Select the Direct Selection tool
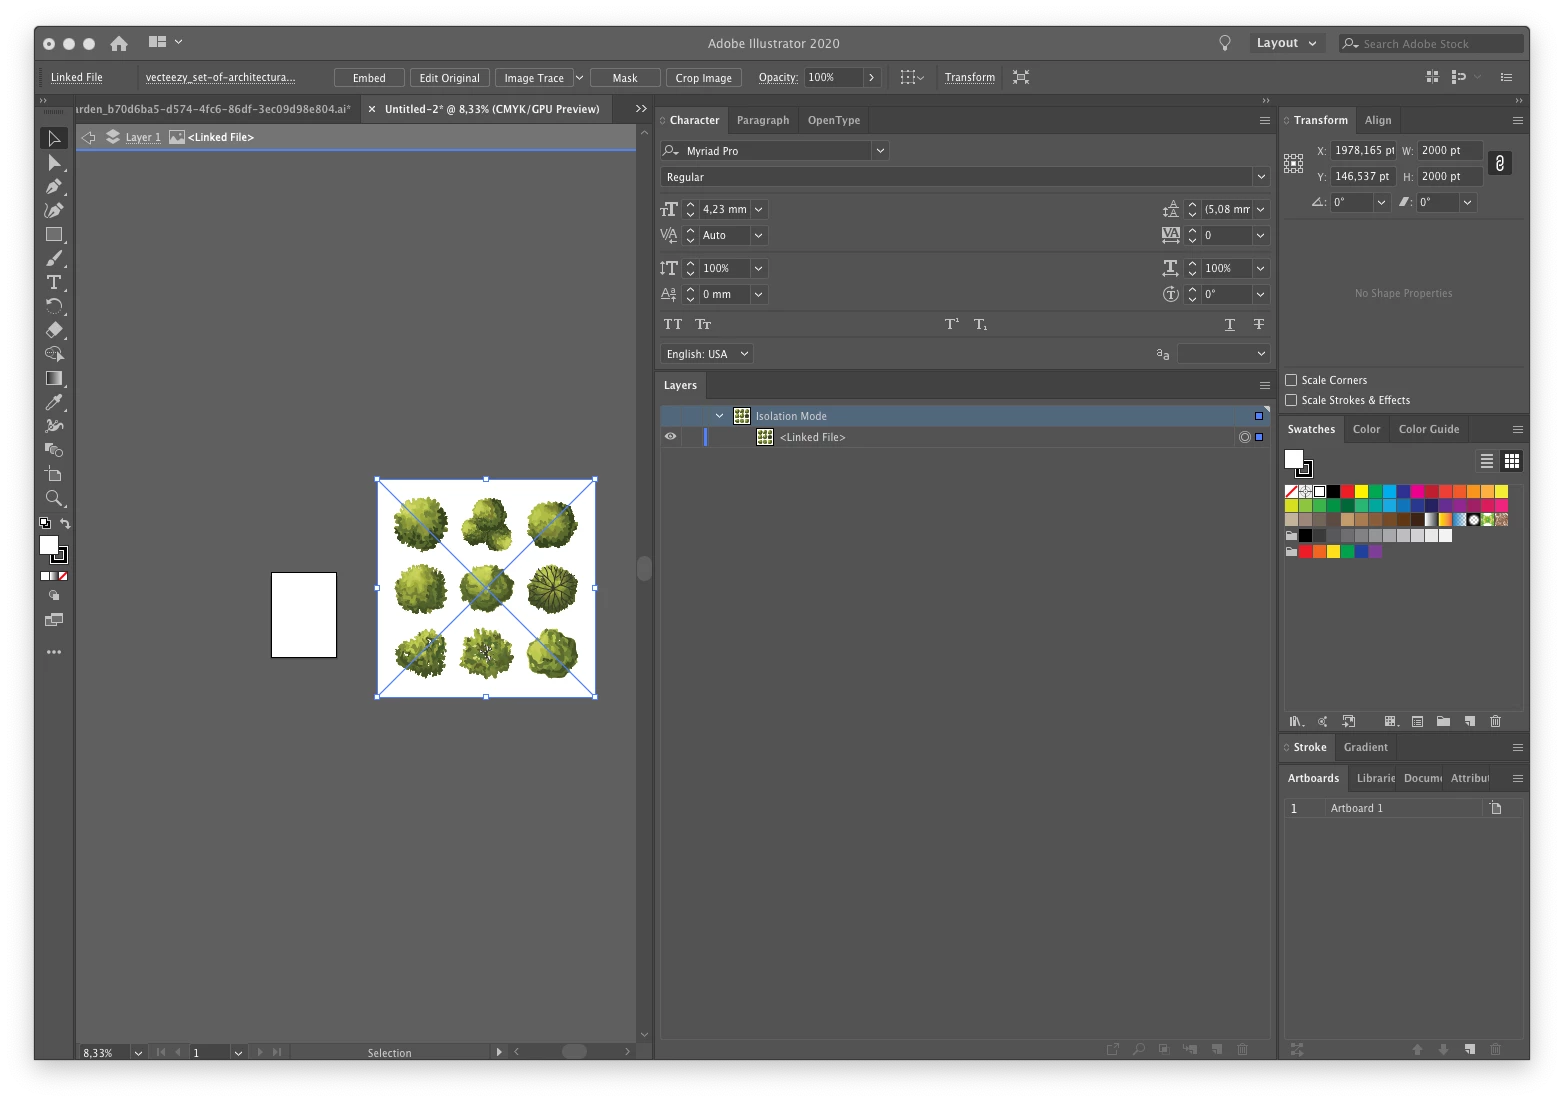Screen dimensions: 1564x1102 (54, 162)
